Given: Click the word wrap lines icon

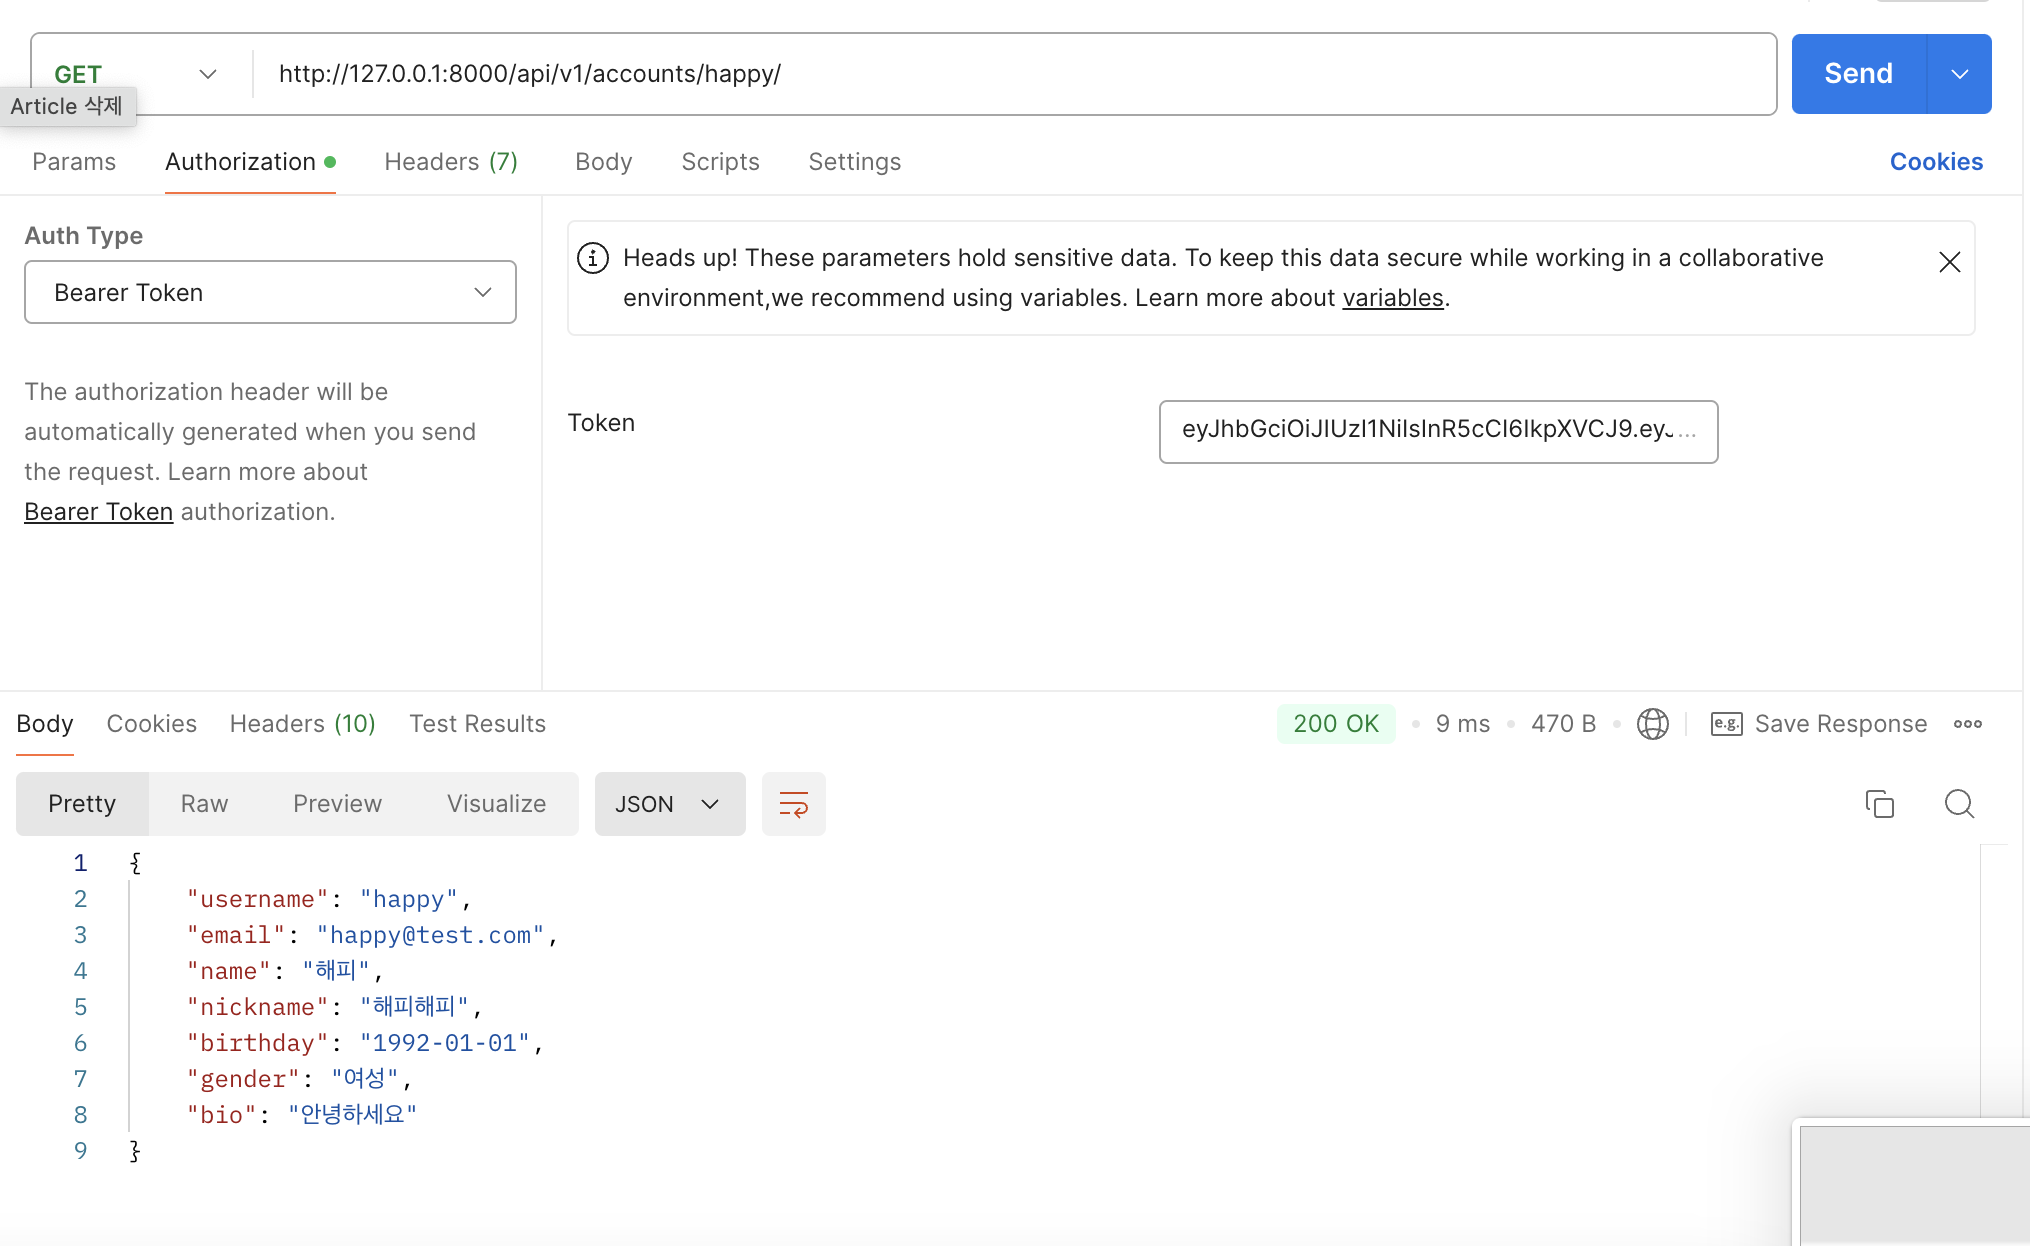Looking at the screenshot, I should click(x=793, y=804).
